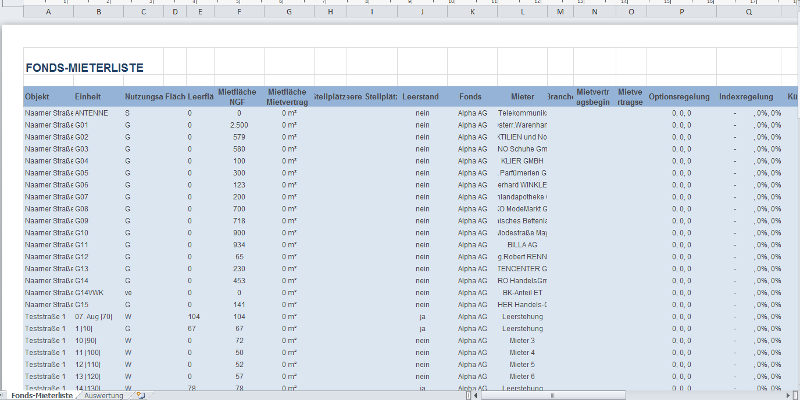Select column F header
Screen dimensions: 800x400
coord(239,12)
